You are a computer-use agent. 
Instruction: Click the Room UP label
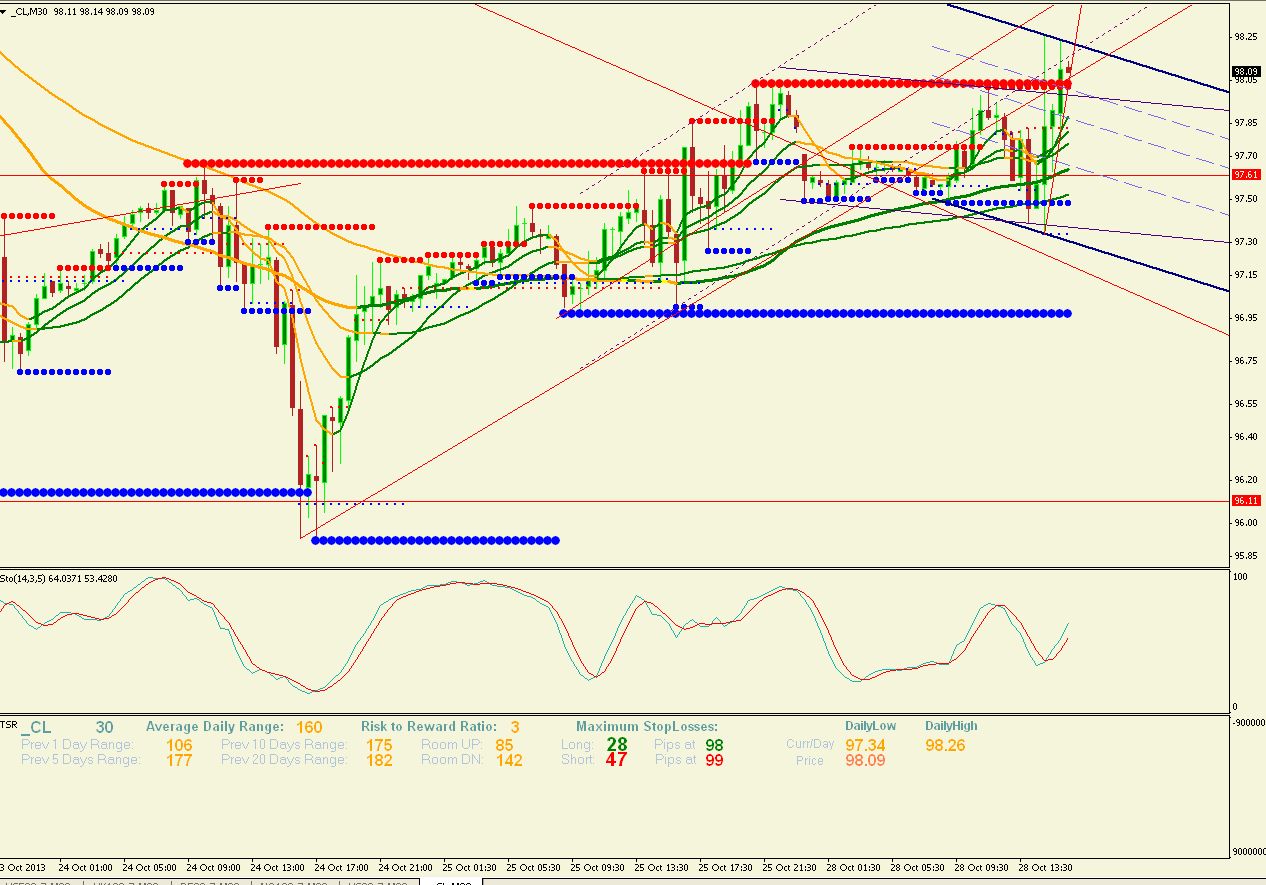coord(451,745)
